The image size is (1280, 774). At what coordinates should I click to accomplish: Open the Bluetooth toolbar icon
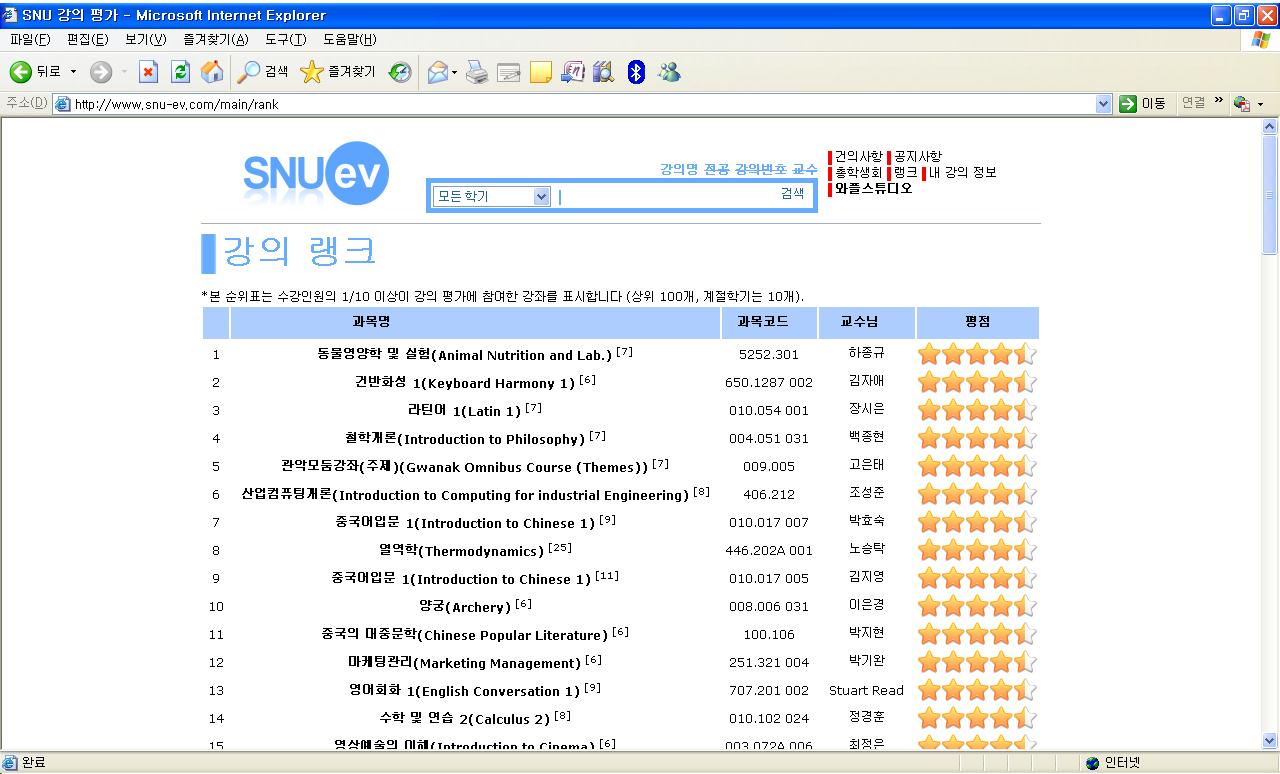pyautogui.click(x=636, y=72)
